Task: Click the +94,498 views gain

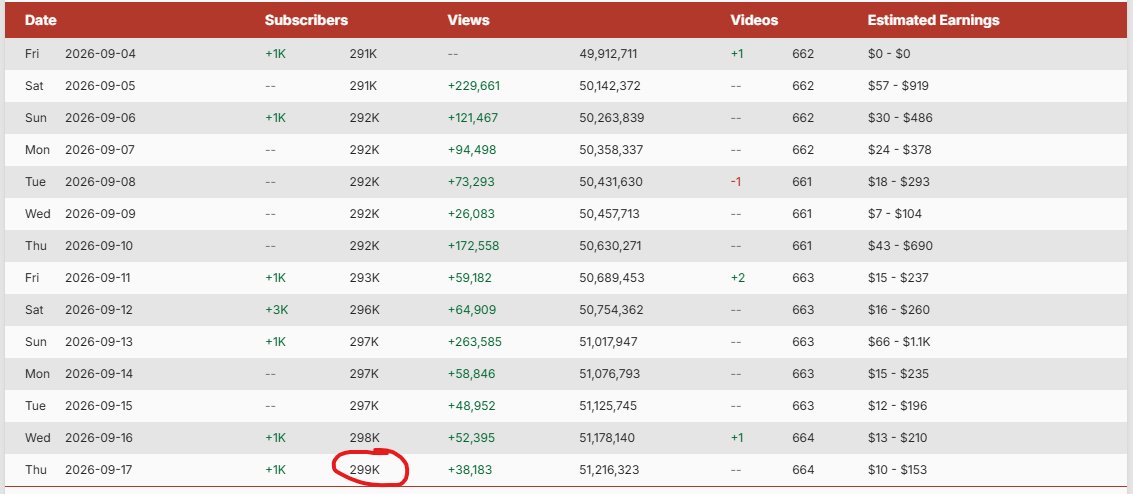Action: (x=472, y=150)
